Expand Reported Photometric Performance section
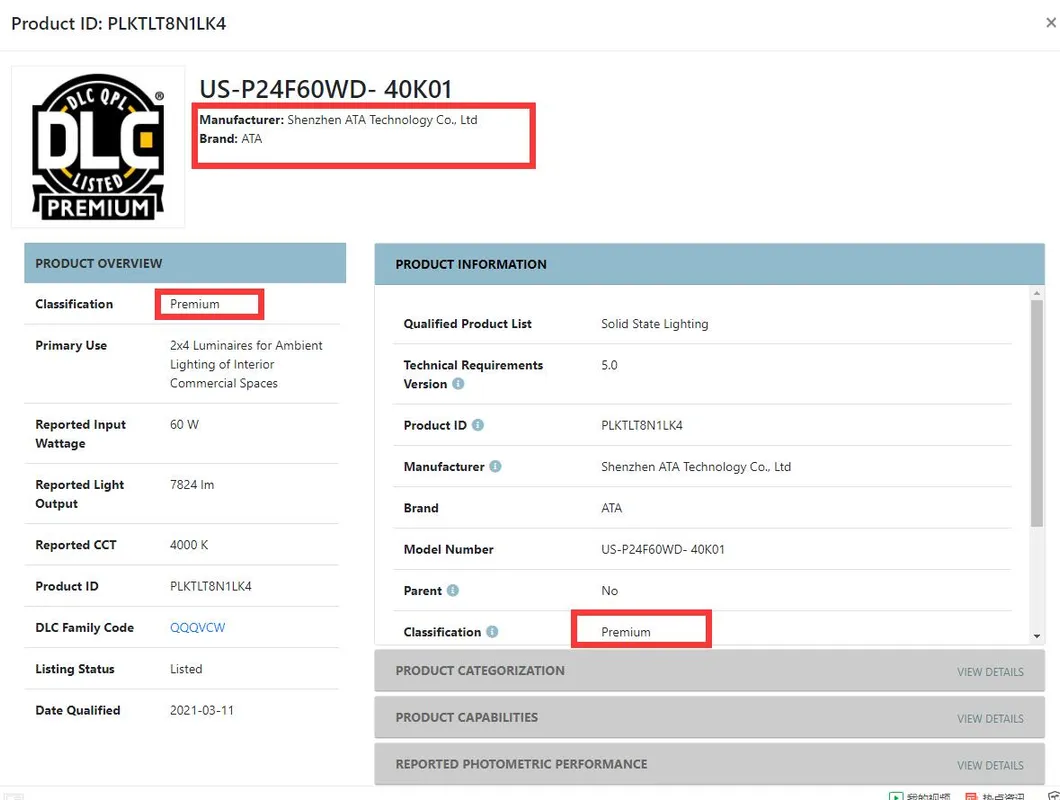 (521, 764)
